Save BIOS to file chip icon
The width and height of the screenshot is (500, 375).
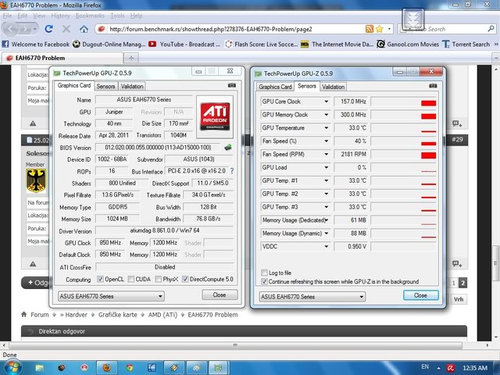(228, 147)
